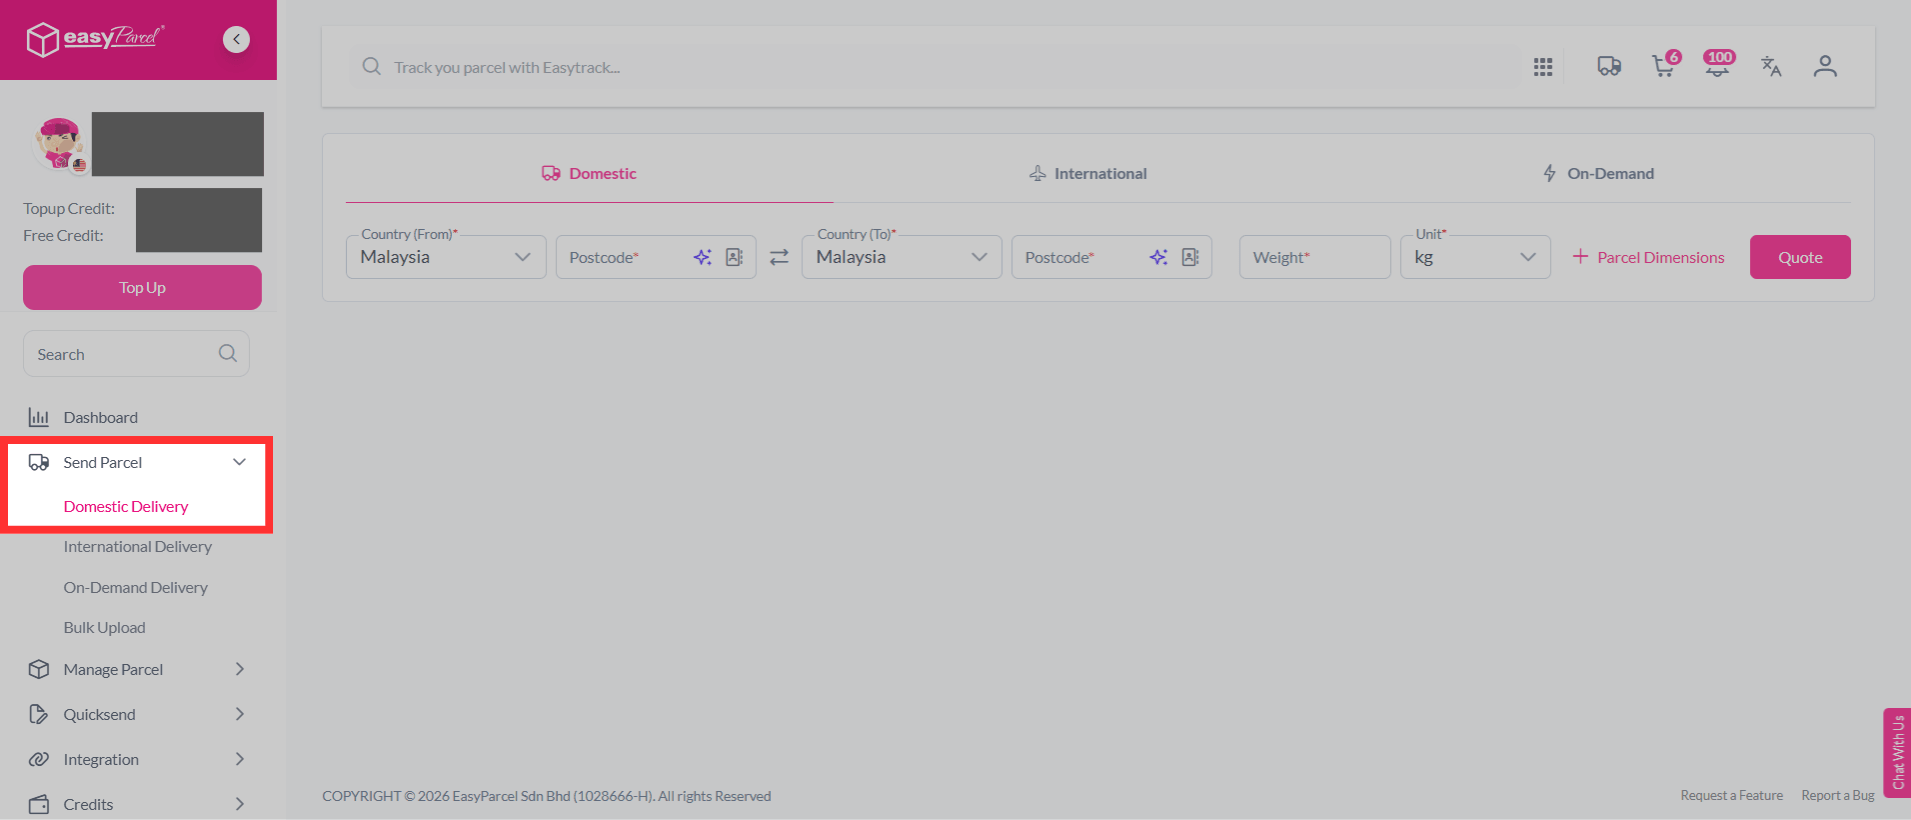1911x820 pixels.
Task: Open the Unit kg dropdown
Action: coord(1475,257)
